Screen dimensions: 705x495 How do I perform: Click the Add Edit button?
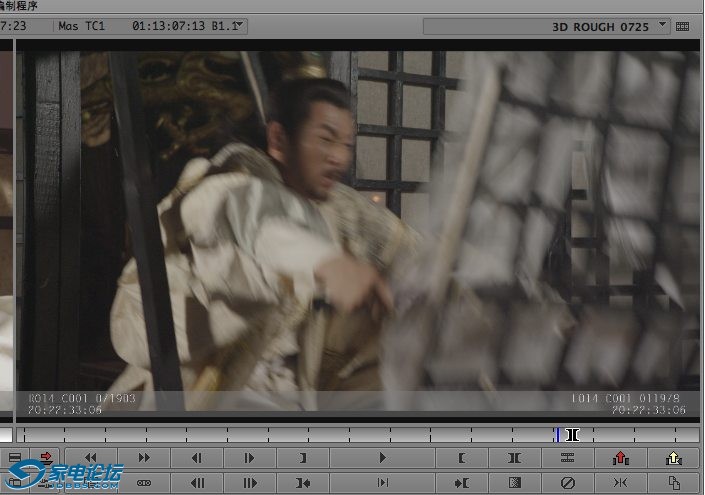tap(567, 458)
